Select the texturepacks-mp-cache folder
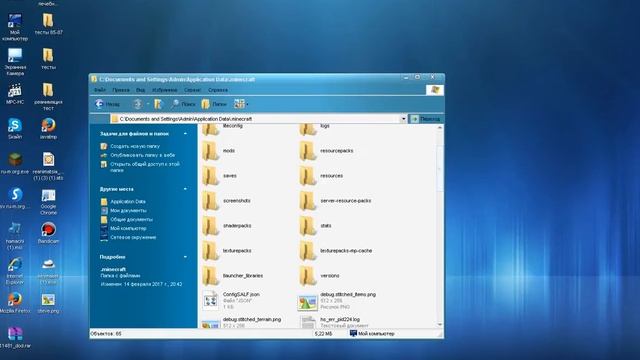Image resolution: width=640 pixels, height=360 pixels. pos(336,251)
